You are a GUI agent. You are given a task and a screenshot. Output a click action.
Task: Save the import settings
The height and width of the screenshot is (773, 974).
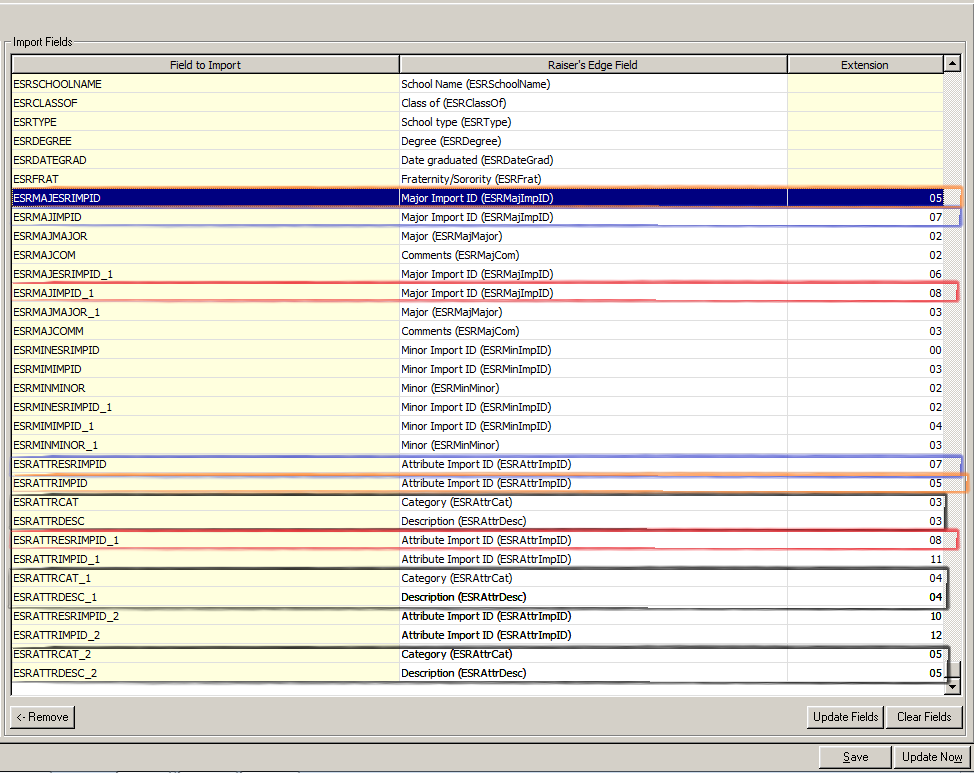855,757
